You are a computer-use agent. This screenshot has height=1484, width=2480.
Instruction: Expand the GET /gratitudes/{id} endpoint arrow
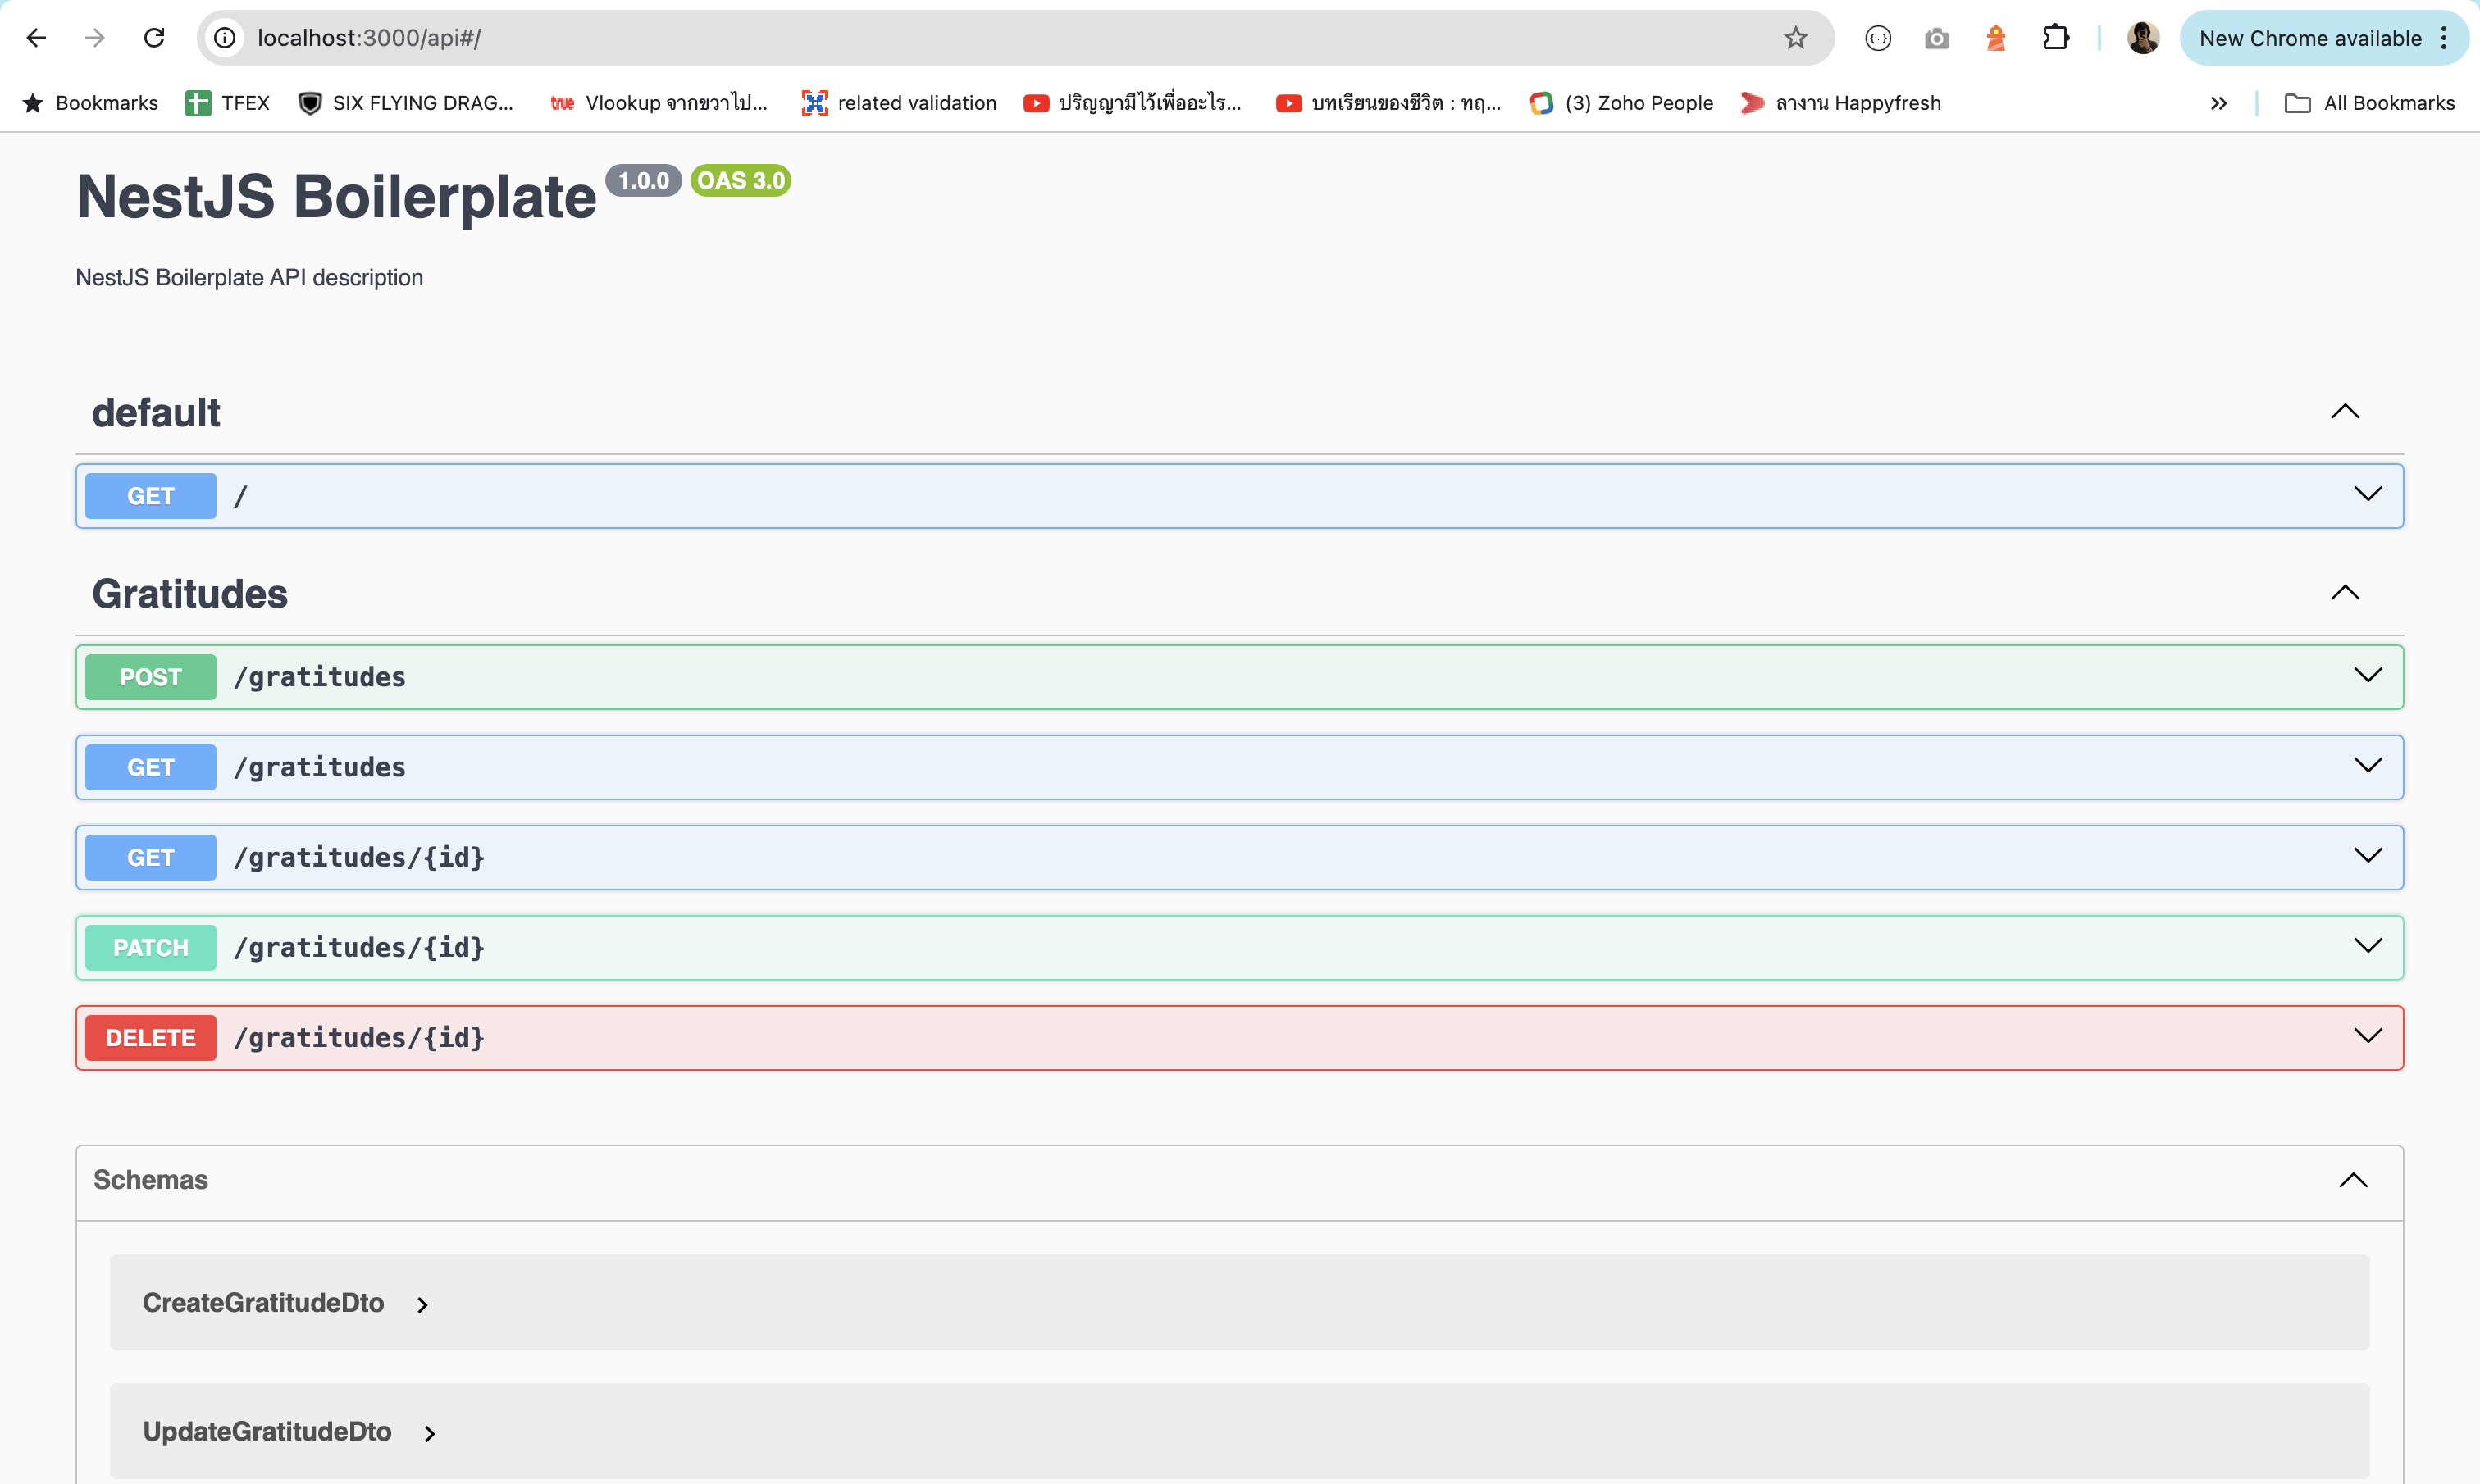(x=2368, y=855)
